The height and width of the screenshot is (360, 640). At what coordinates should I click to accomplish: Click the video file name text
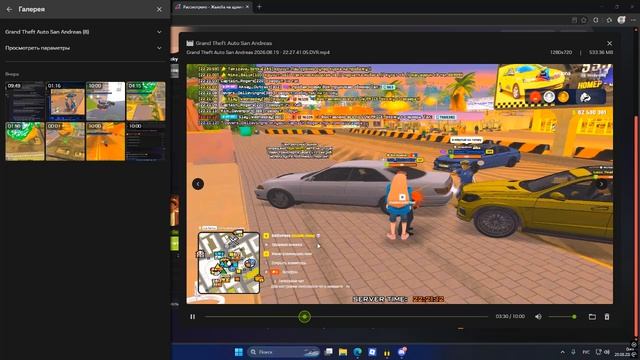(x=258, y=52)
